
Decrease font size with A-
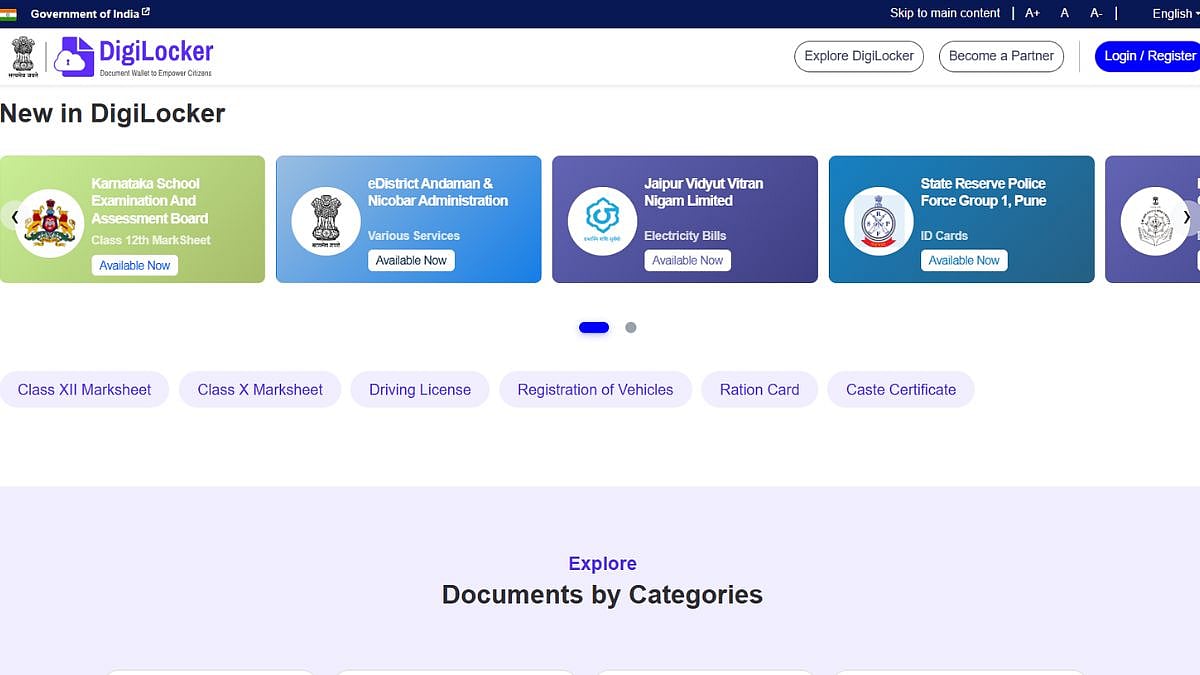1096,14
